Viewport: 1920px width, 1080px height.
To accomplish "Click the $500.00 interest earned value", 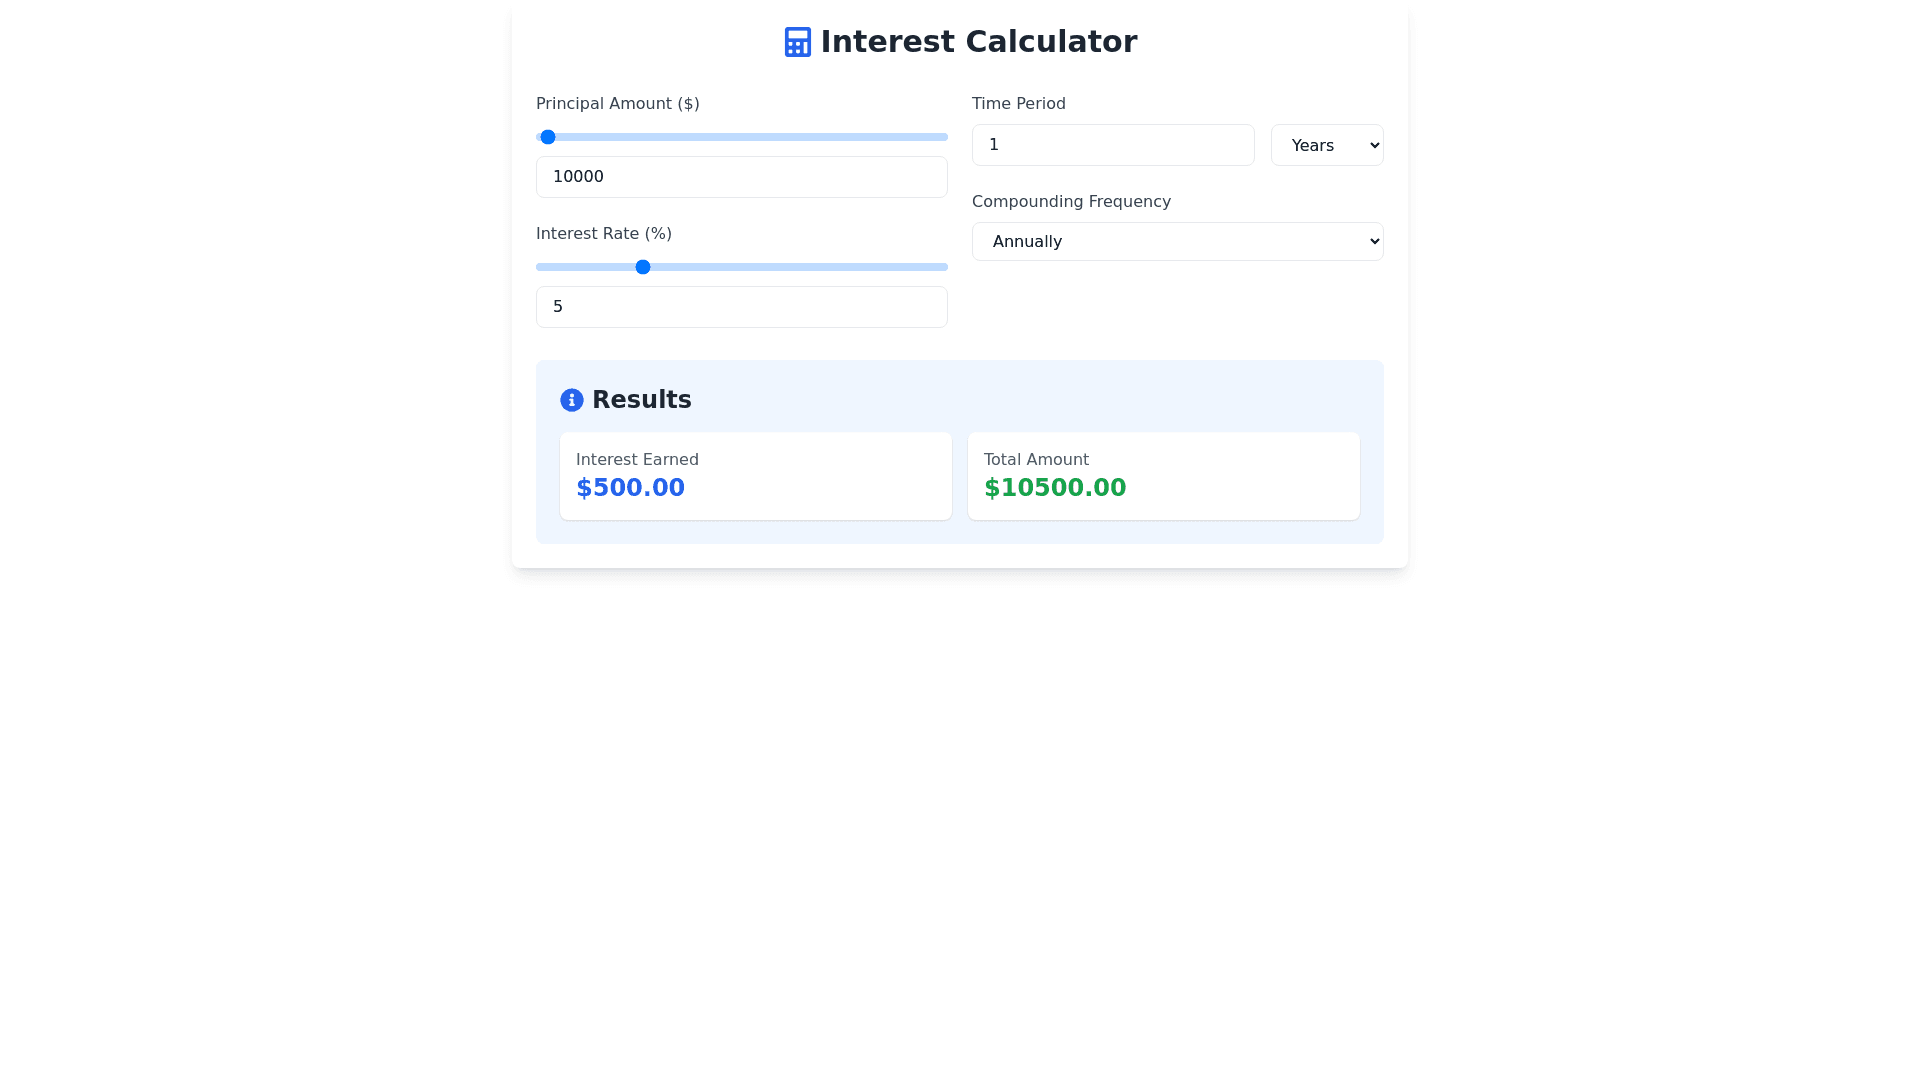I will (x=630, y=488).
